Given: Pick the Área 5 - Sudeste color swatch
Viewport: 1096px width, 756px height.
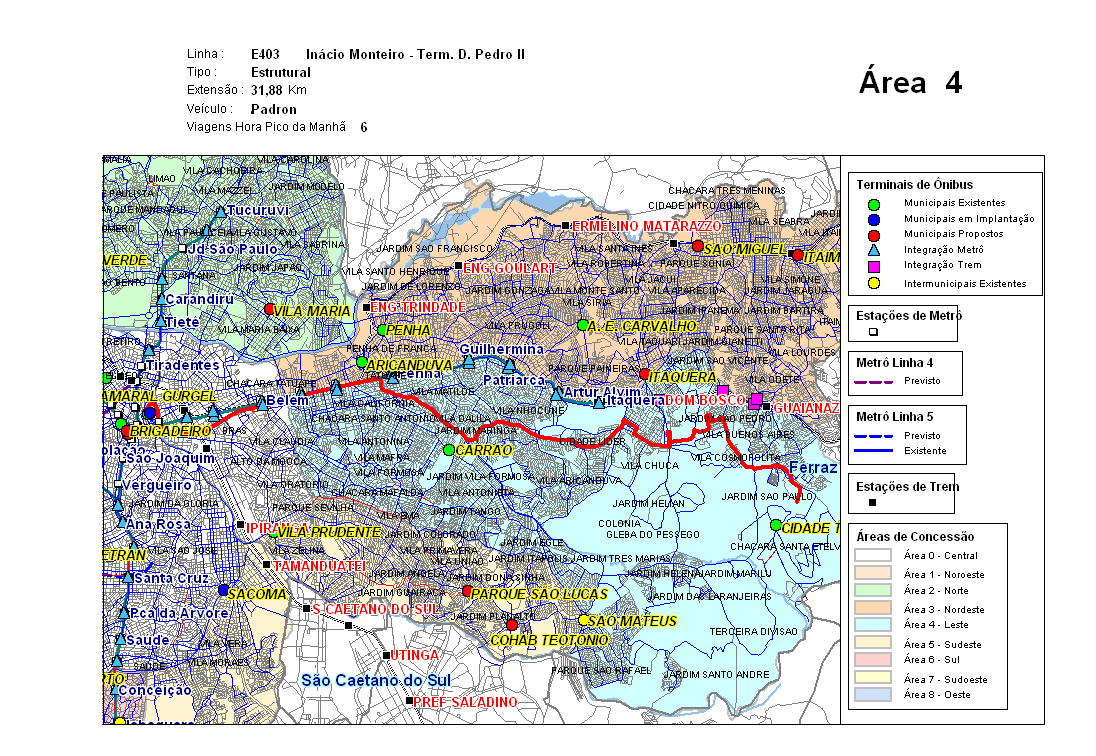Looking at the screenshot, I should (872, 643).
